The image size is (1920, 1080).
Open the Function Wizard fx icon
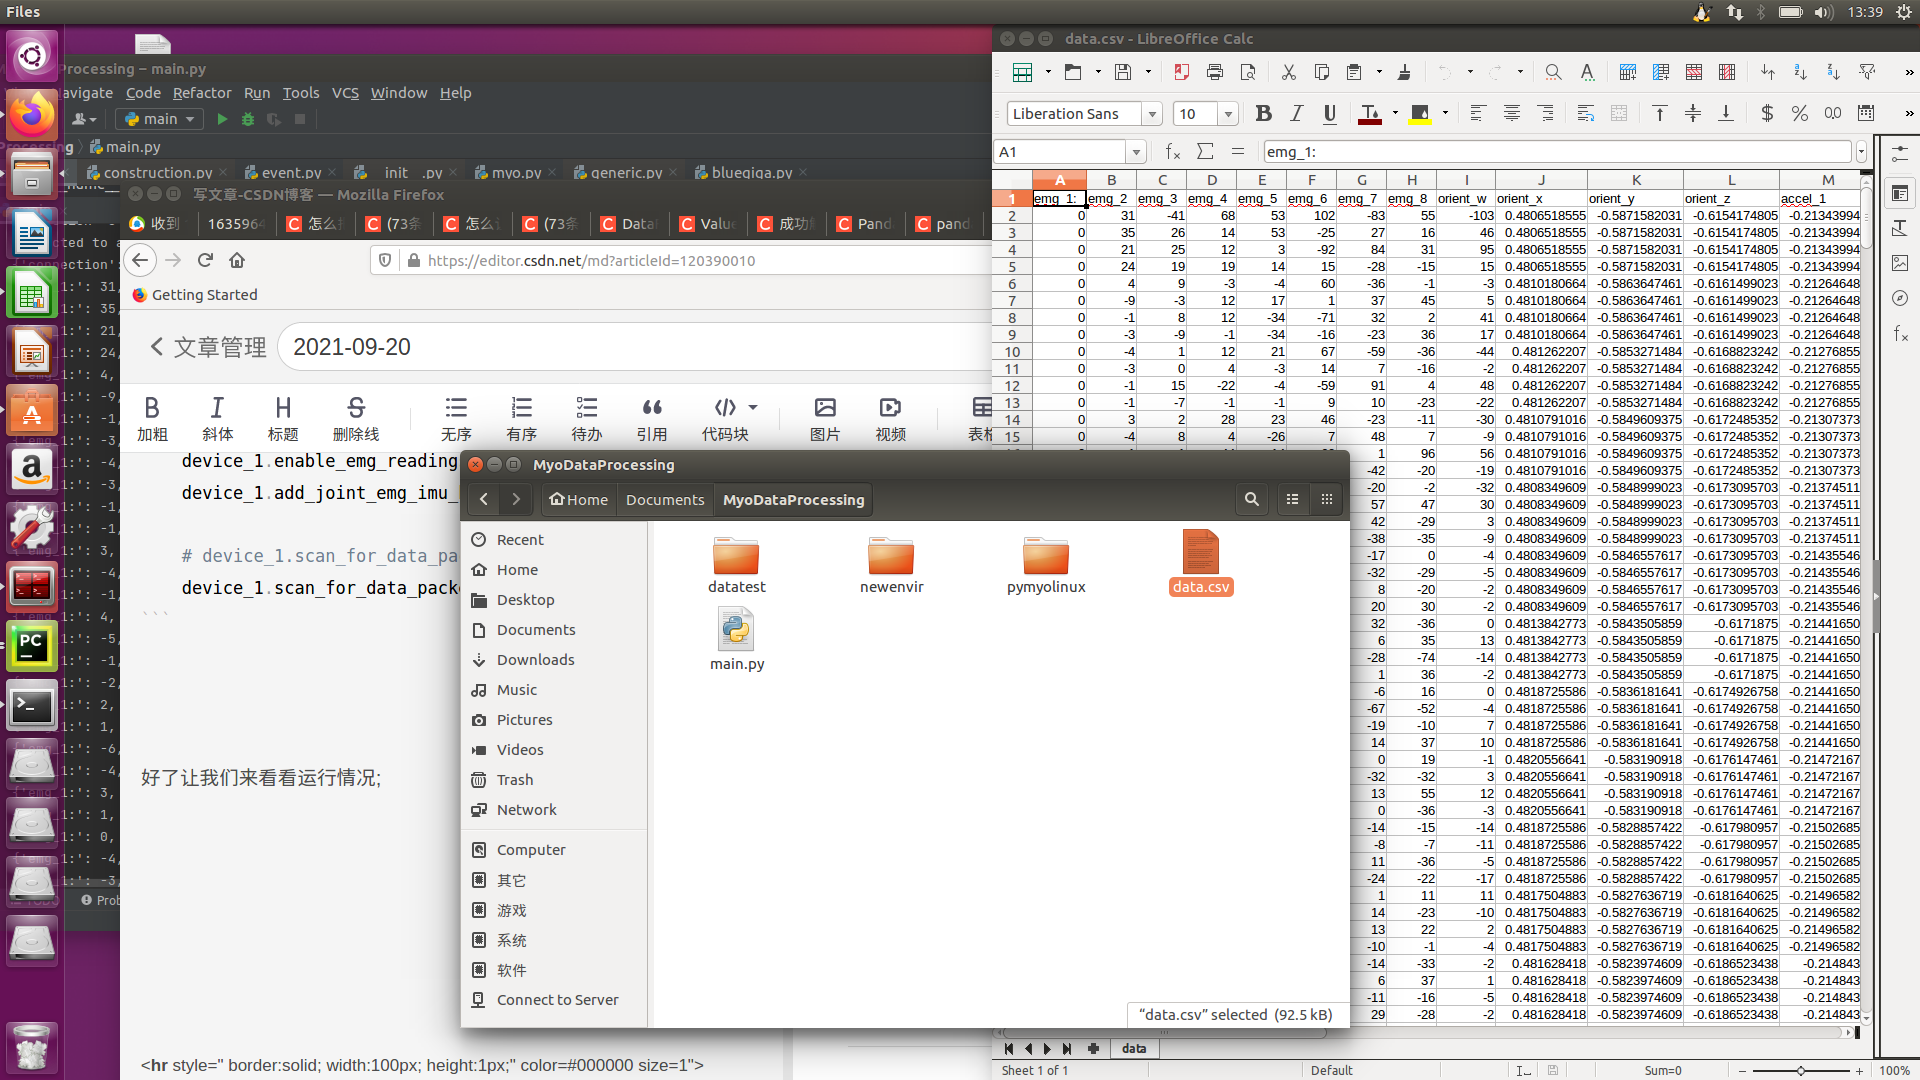click(1173, 152)
